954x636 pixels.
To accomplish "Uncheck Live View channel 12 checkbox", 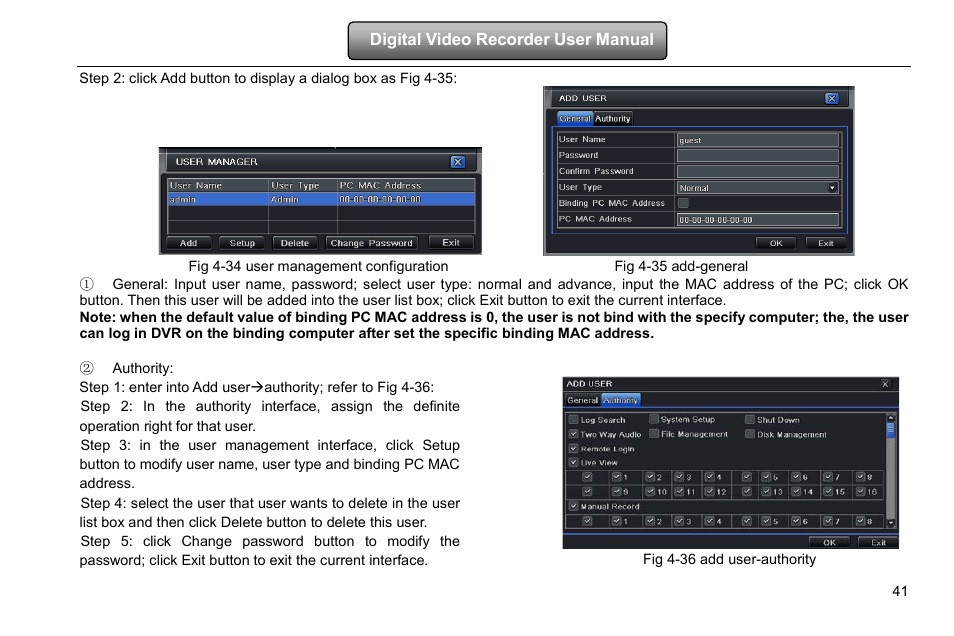I will click(710, 492).
